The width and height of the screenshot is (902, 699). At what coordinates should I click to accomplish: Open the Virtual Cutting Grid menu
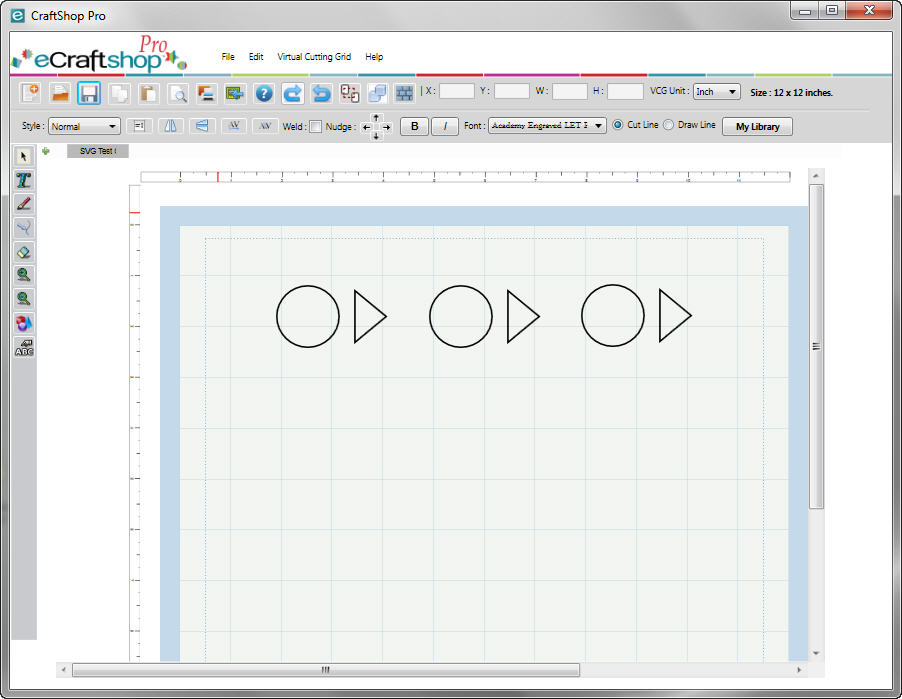tap(315, 57)
